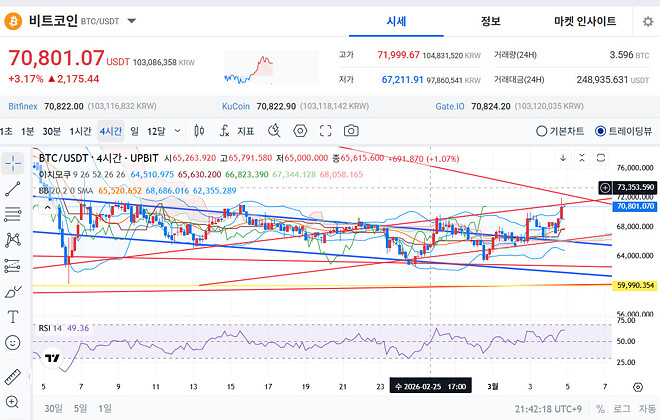Expand more time interval options chevron

(178, 131)
